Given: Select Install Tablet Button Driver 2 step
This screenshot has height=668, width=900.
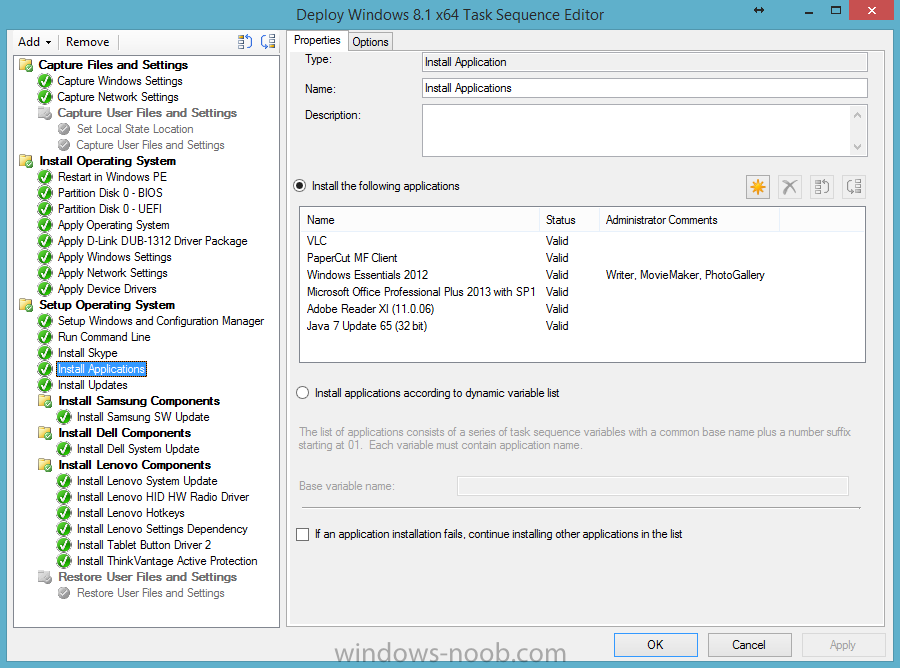Looking at the screenshot, I should [144, 545].
